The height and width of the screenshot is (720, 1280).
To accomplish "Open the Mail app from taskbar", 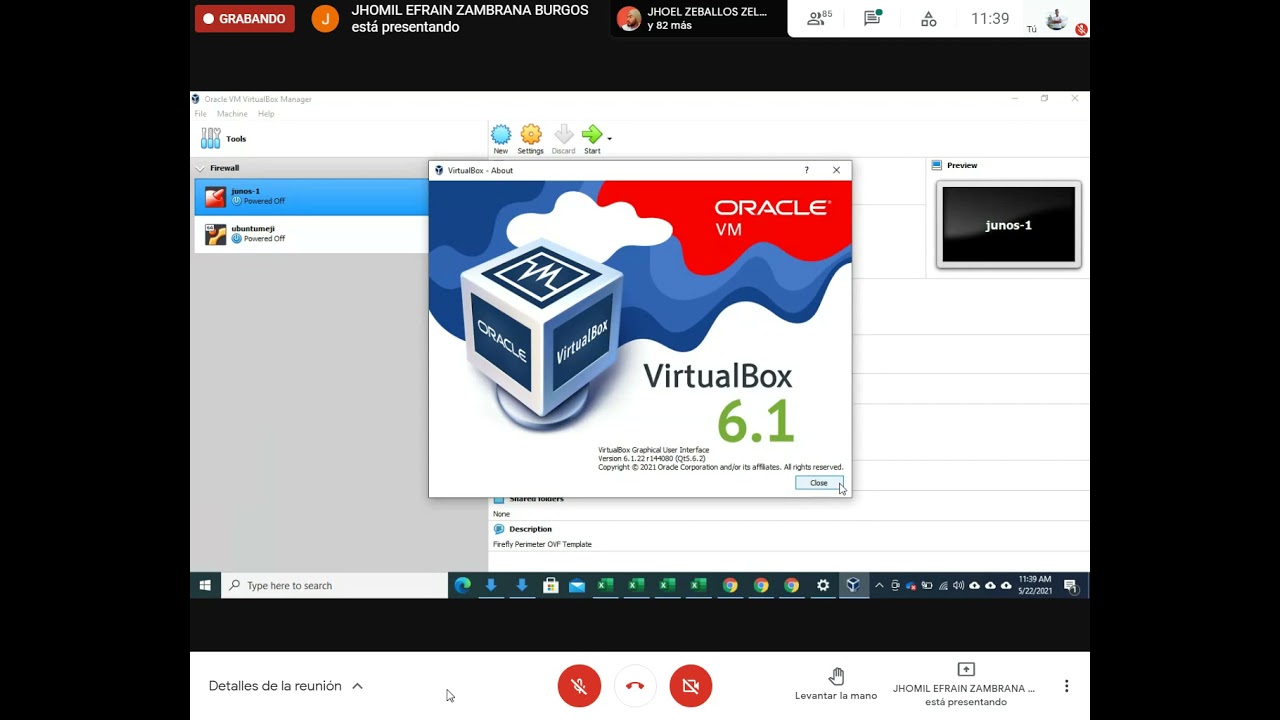I will [577, 586].
